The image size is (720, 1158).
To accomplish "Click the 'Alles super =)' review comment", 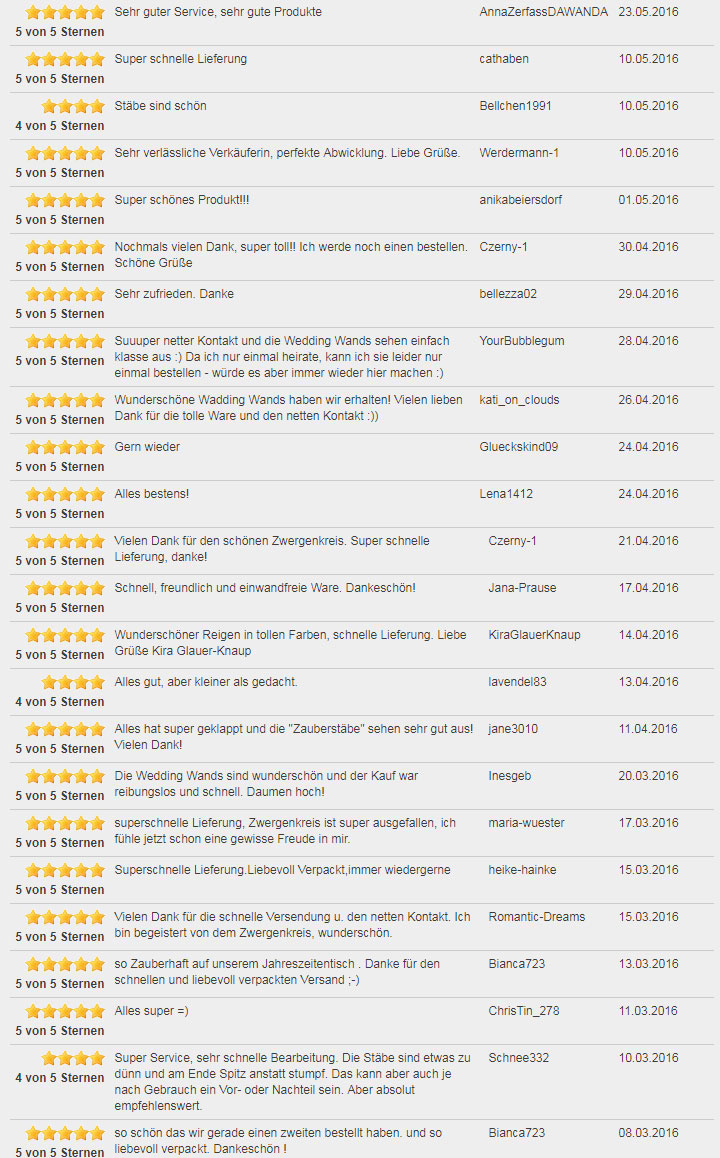I will 151,1011.
